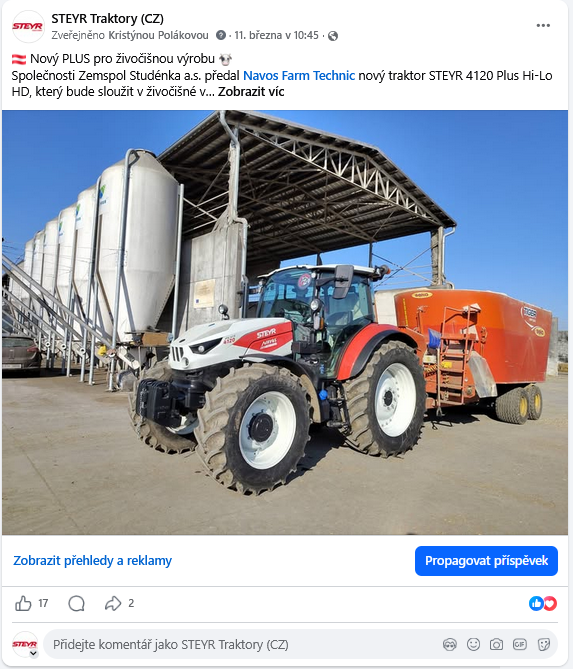
Task: Click the Like thumbs-up icon
Action: point(23,603)
